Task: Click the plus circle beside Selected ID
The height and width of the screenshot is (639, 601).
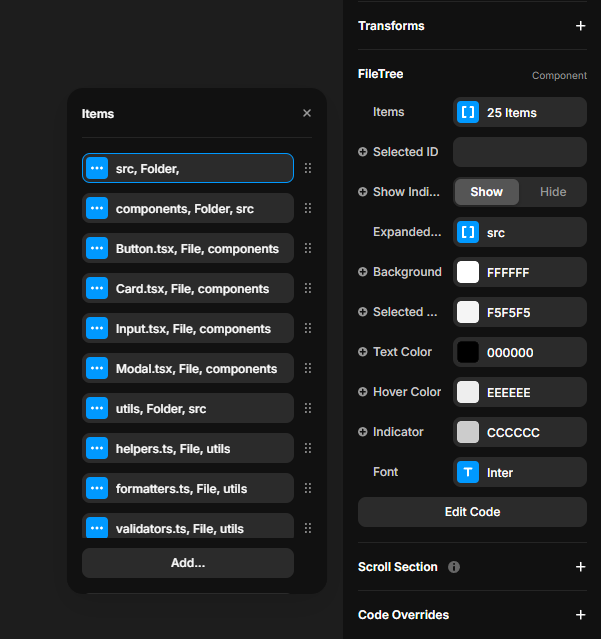Action: tap(363, 152)
